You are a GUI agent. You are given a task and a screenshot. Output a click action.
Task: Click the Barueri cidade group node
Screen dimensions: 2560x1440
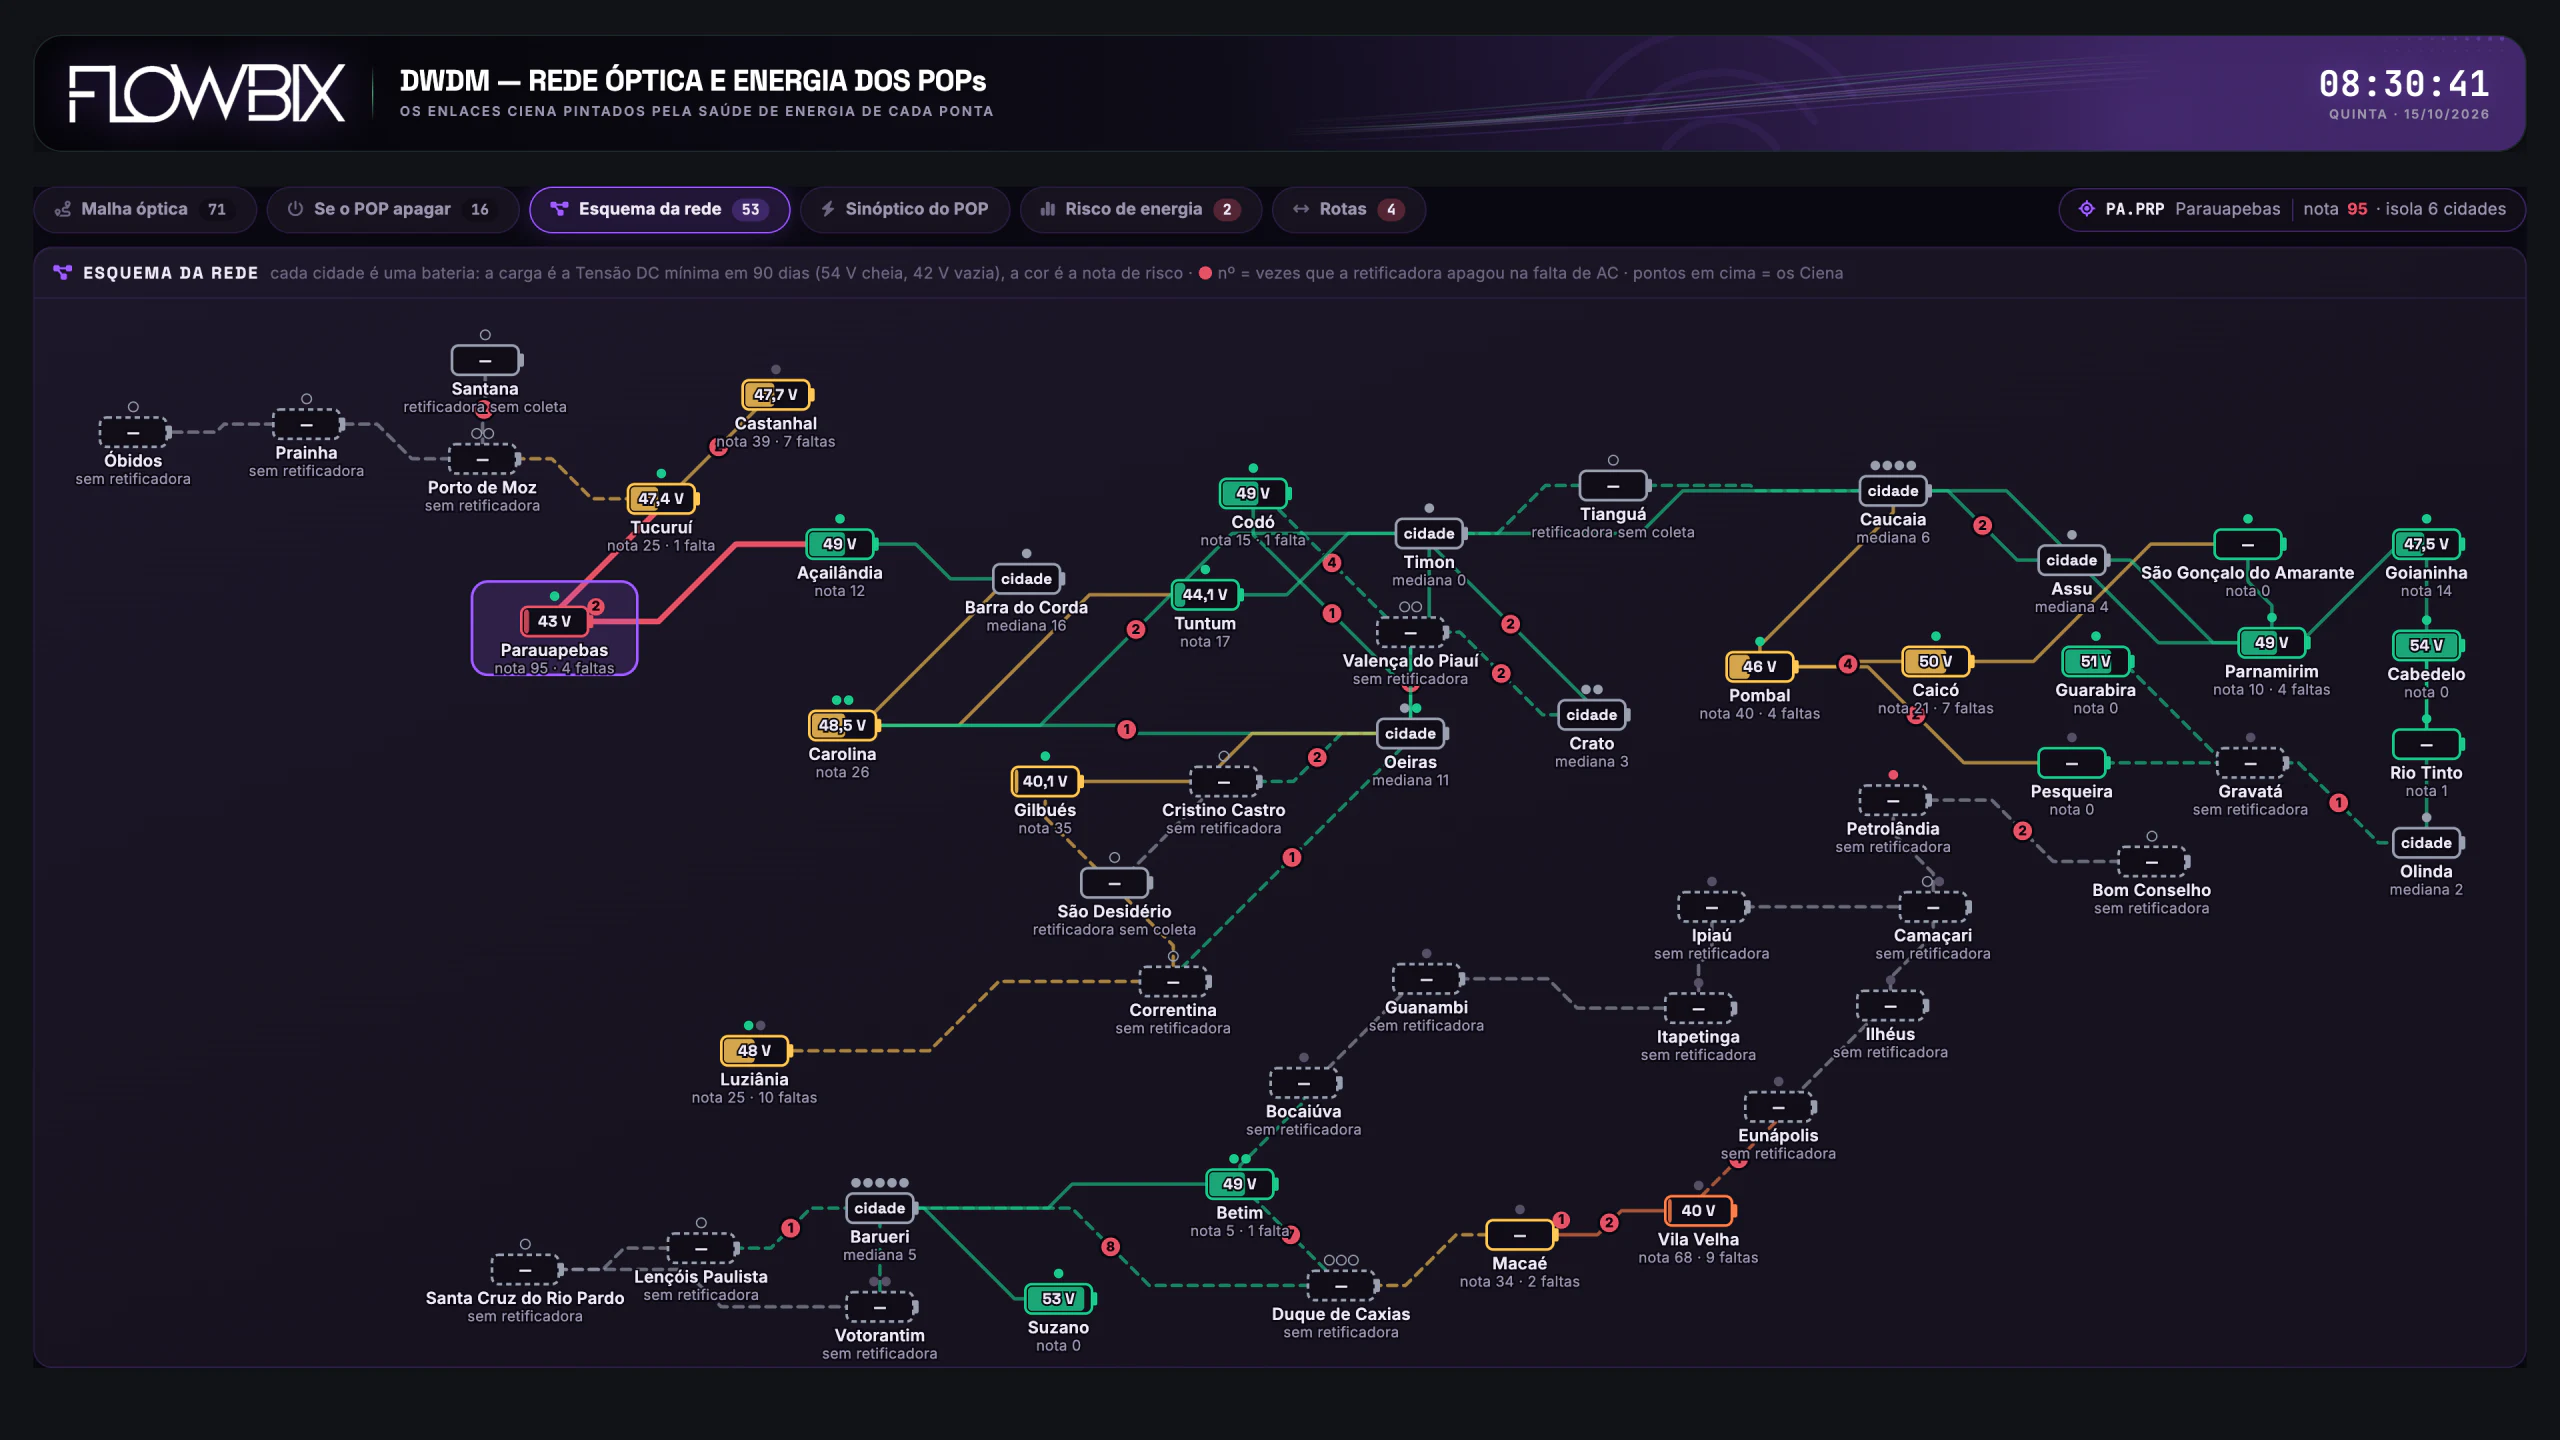pyautogui.click(x=880, y=1208)
